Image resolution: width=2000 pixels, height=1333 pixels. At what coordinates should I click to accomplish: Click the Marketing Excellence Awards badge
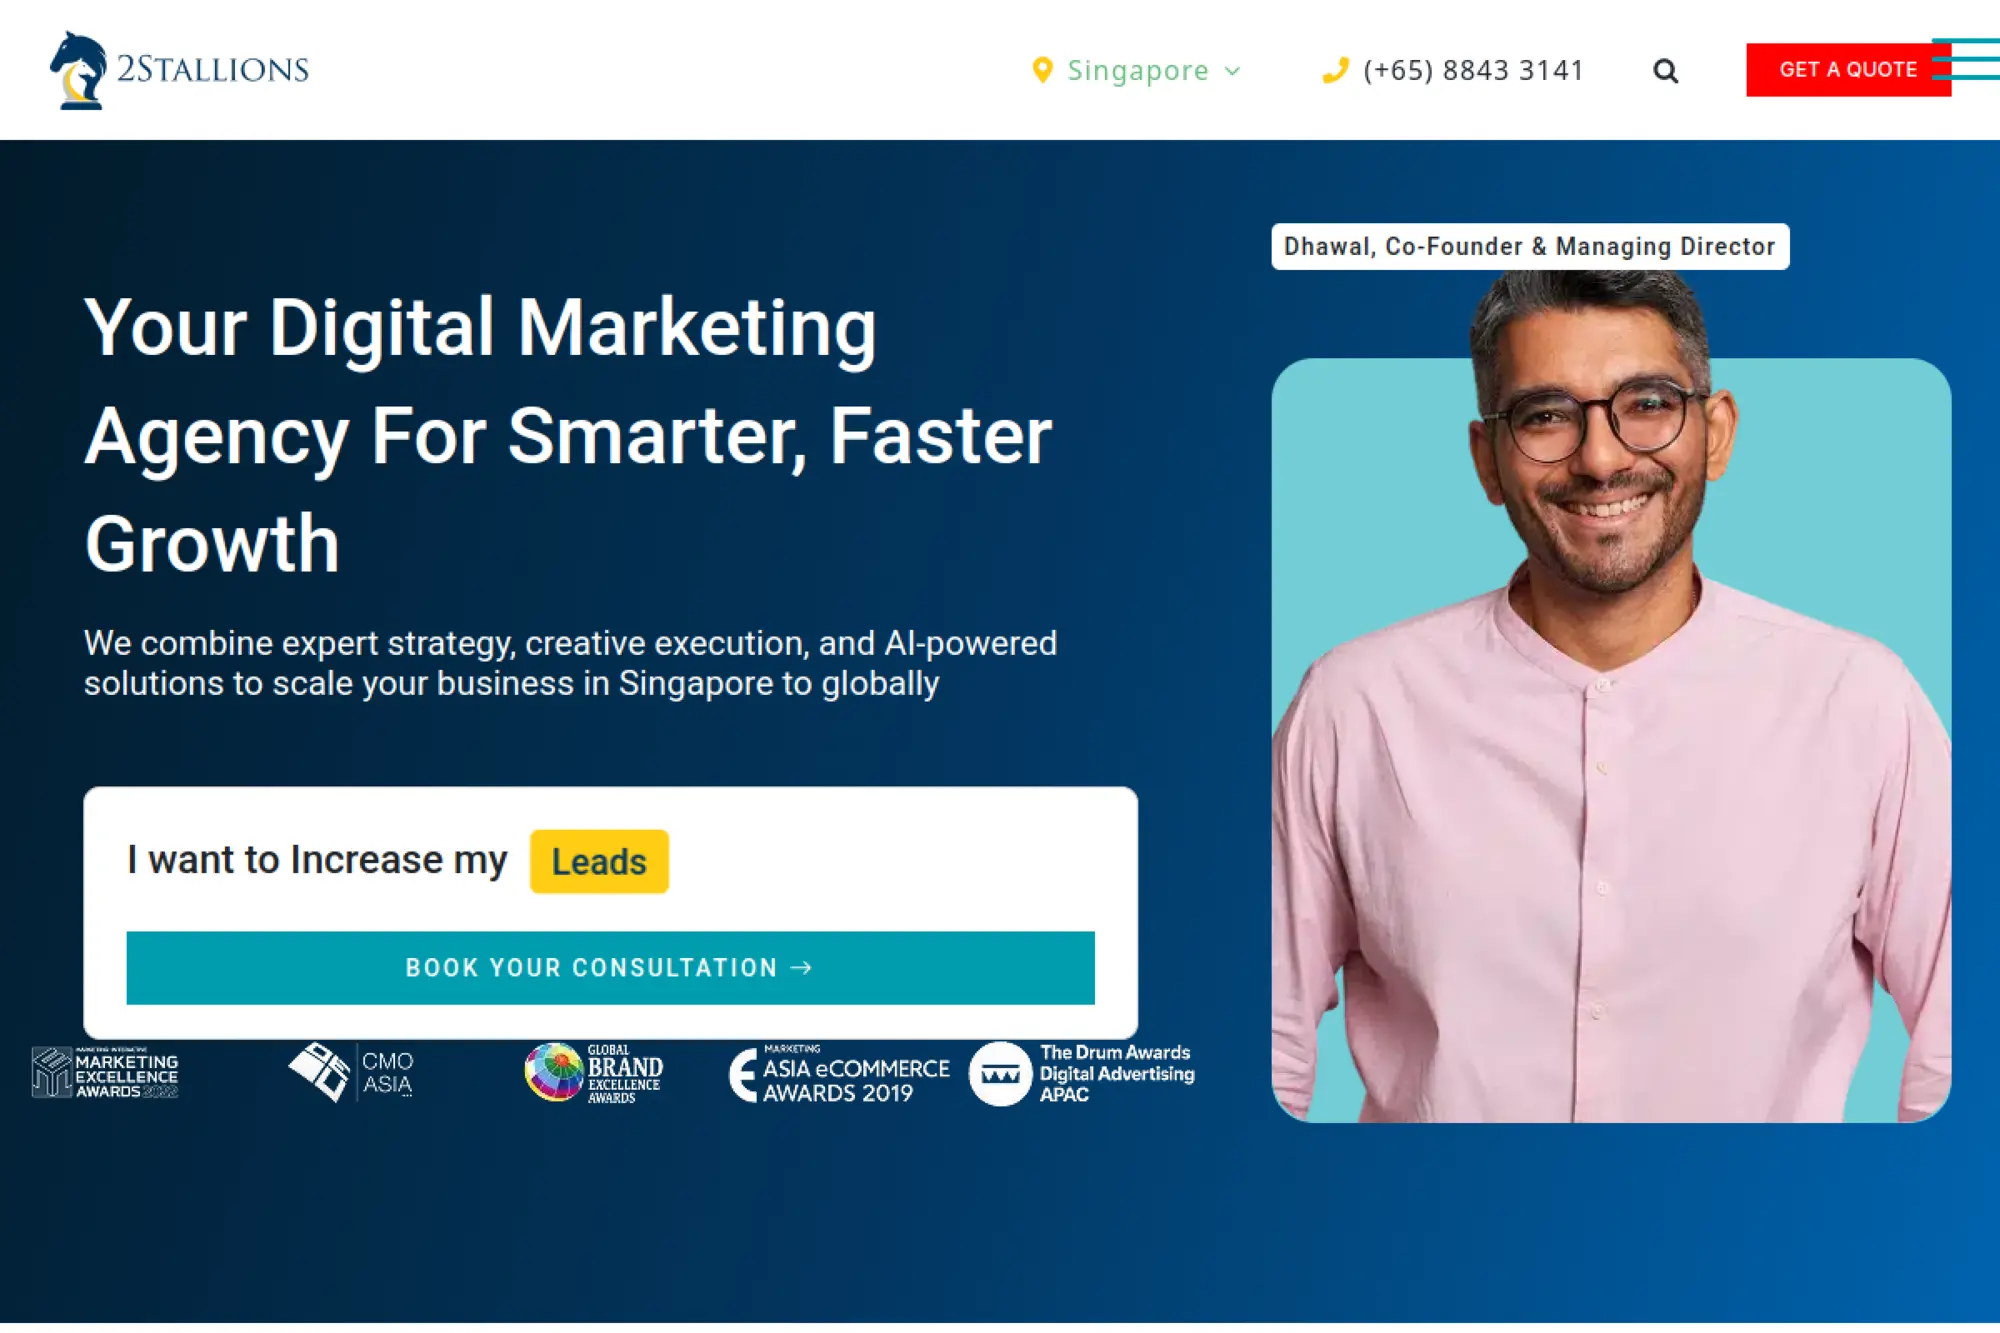click(105, 1073)
